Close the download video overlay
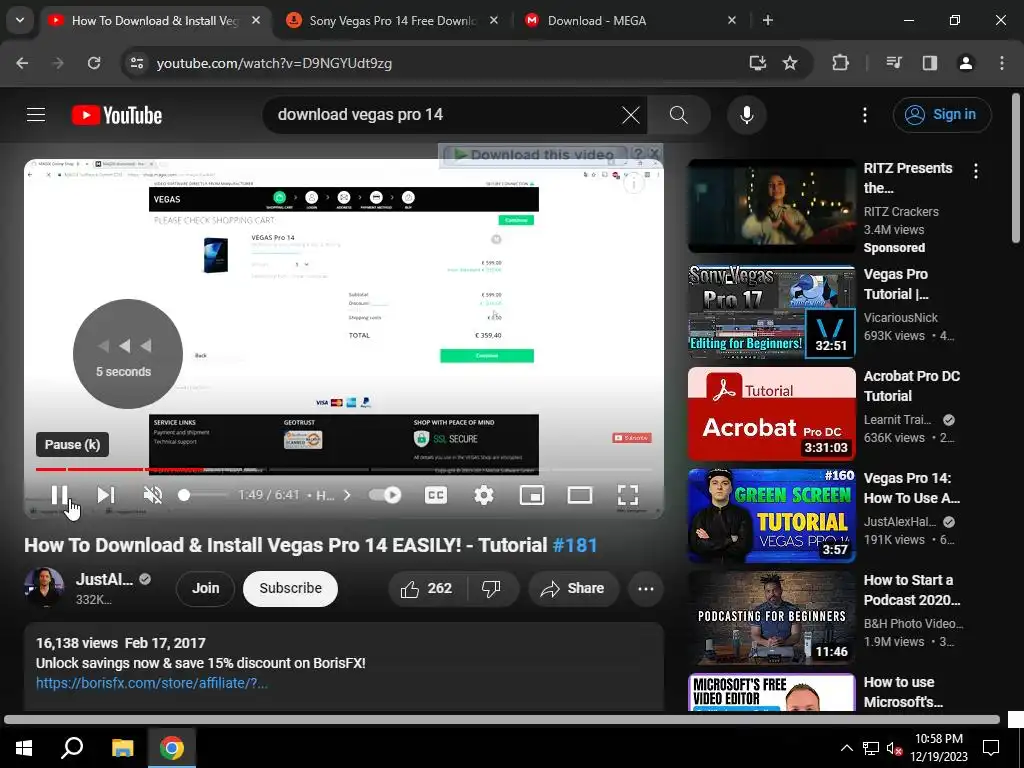Screen dimensions: 1024x768 pos(654,153)
